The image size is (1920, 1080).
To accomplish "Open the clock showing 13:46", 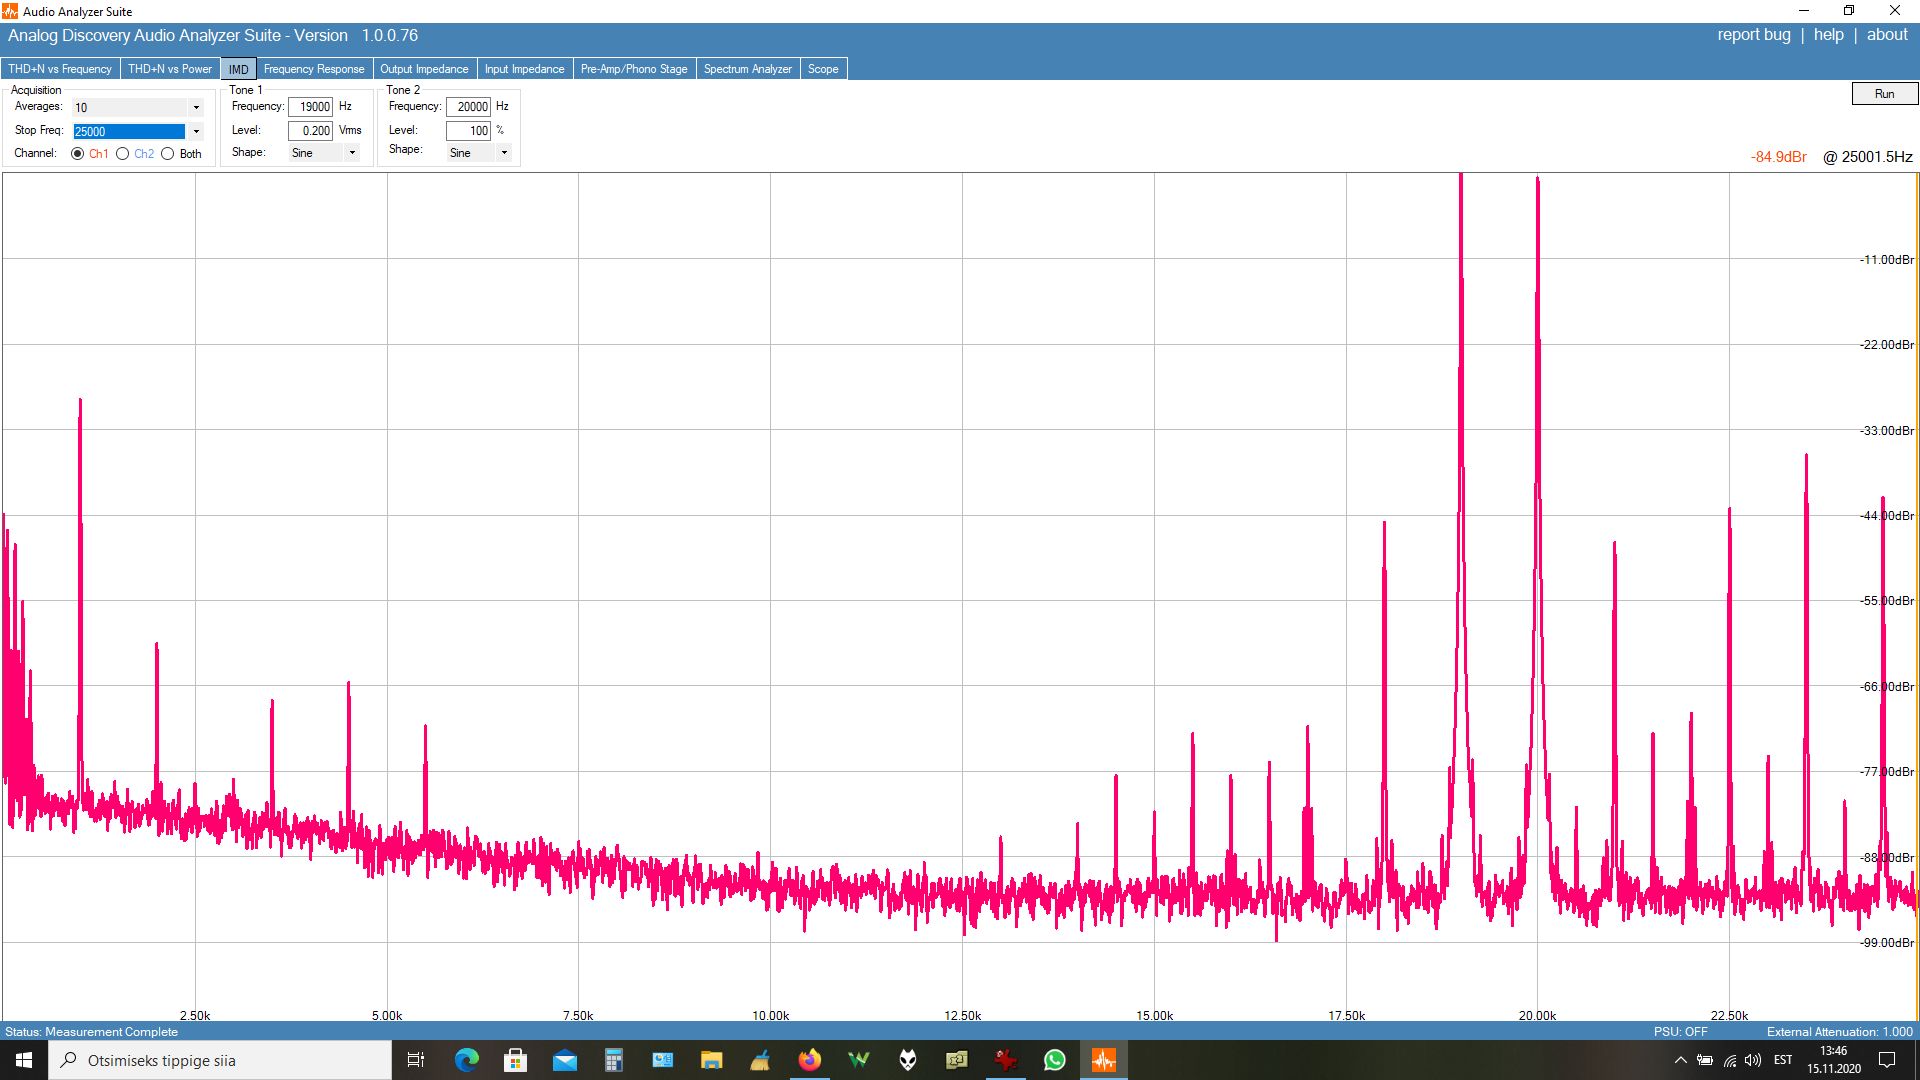I will 1834,1060.
